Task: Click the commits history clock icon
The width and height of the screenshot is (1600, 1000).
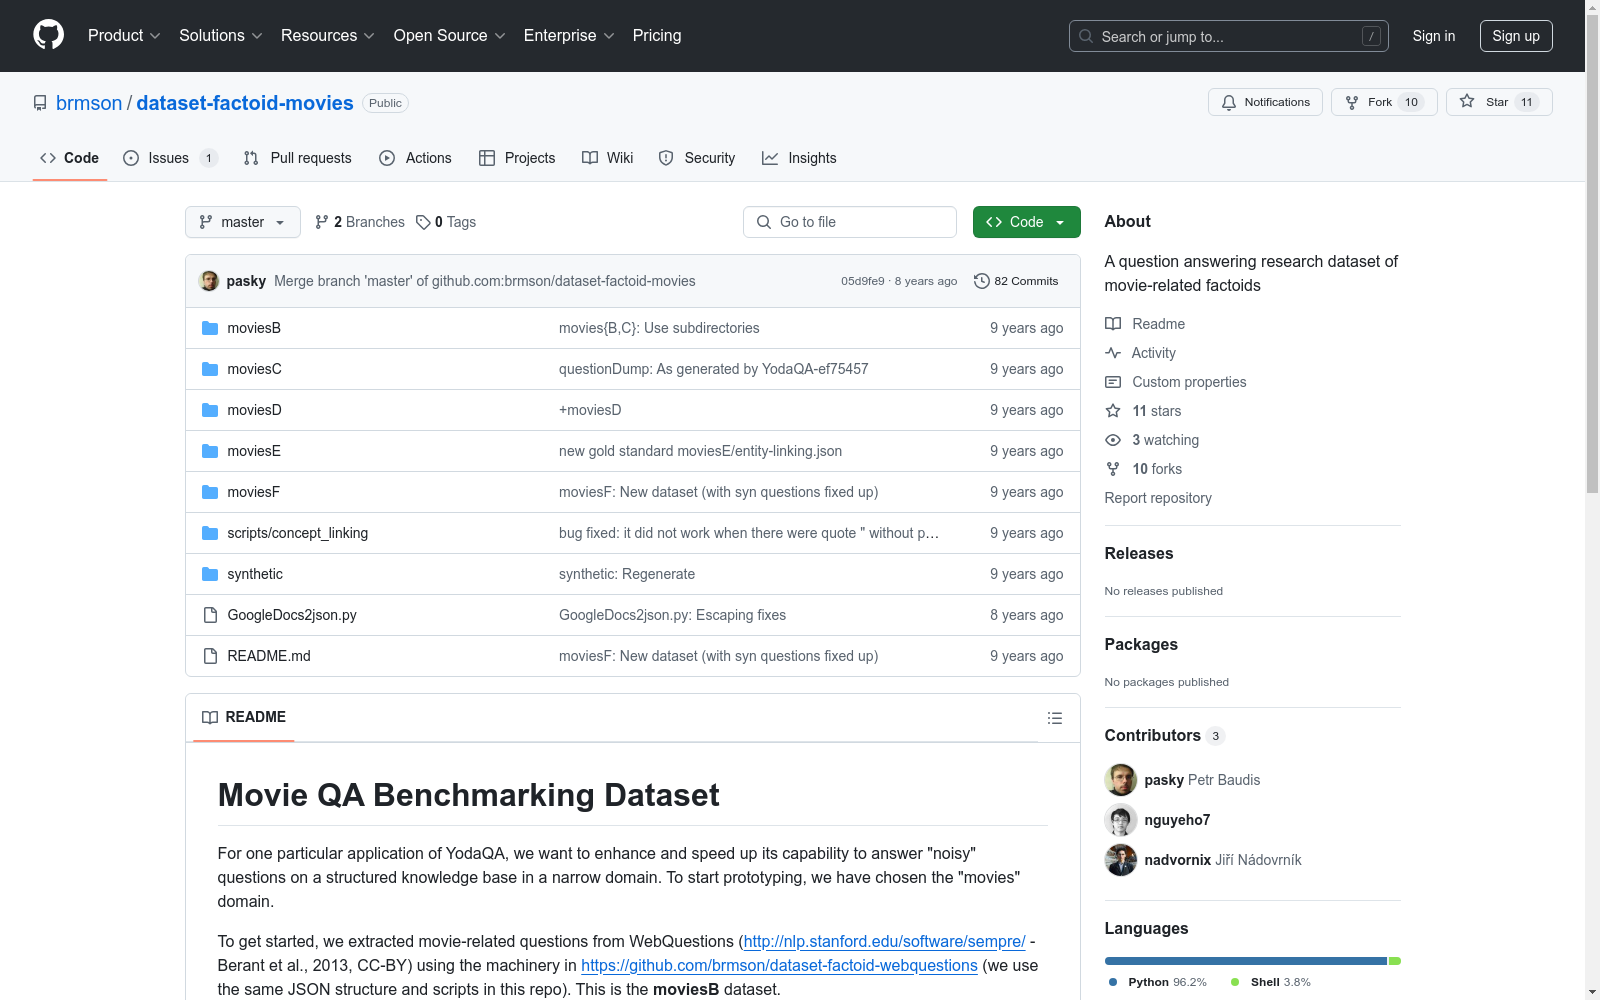Action: point(982,281)
